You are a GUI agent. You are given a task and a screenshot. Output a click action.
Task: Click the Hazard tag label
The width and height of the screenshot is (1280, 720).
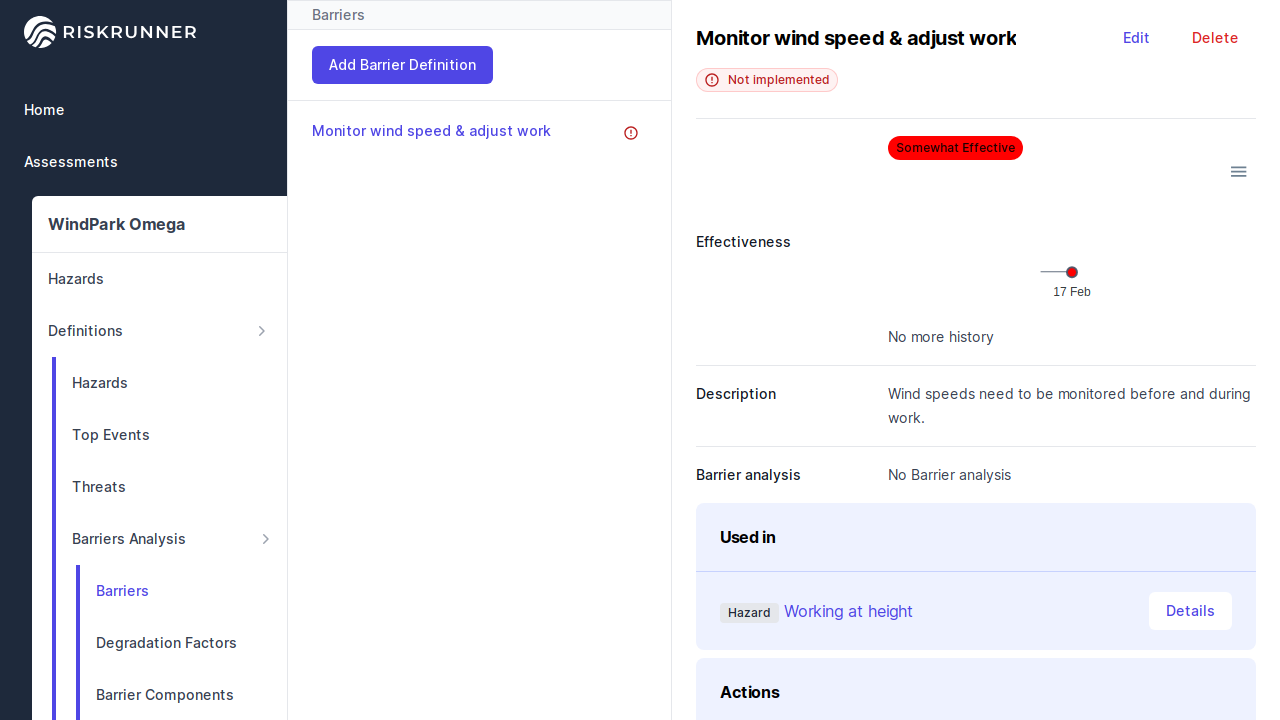click(749, 613)
